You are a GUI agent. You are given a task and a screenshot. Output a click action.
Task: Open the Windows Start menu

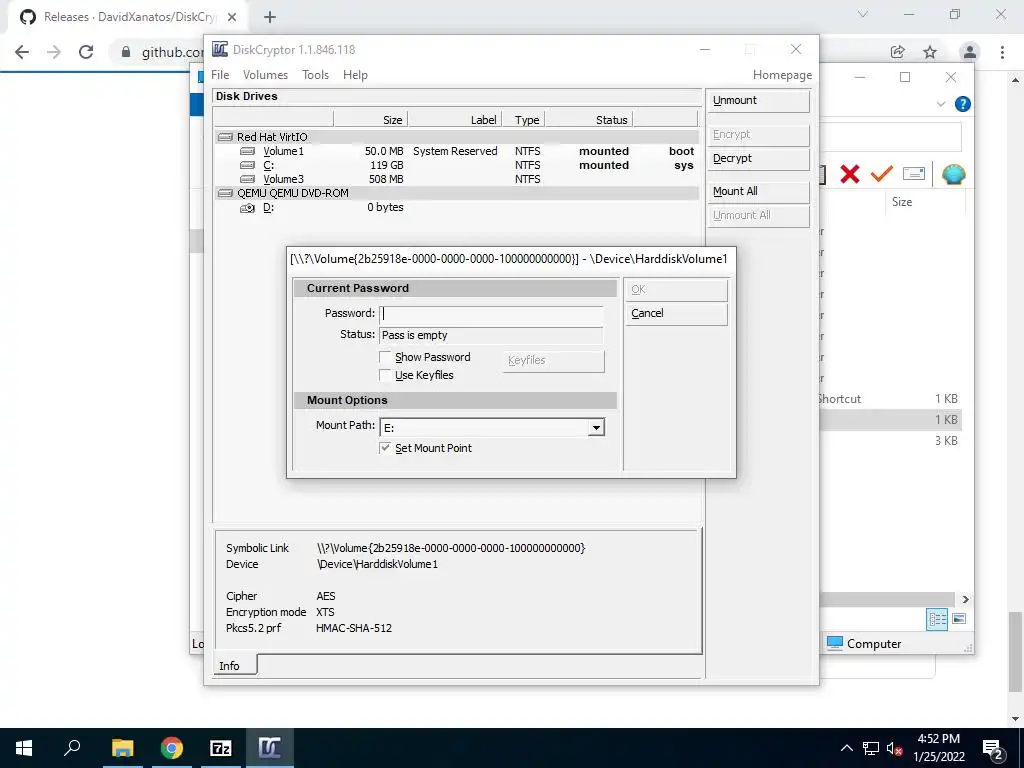(24, 748)
